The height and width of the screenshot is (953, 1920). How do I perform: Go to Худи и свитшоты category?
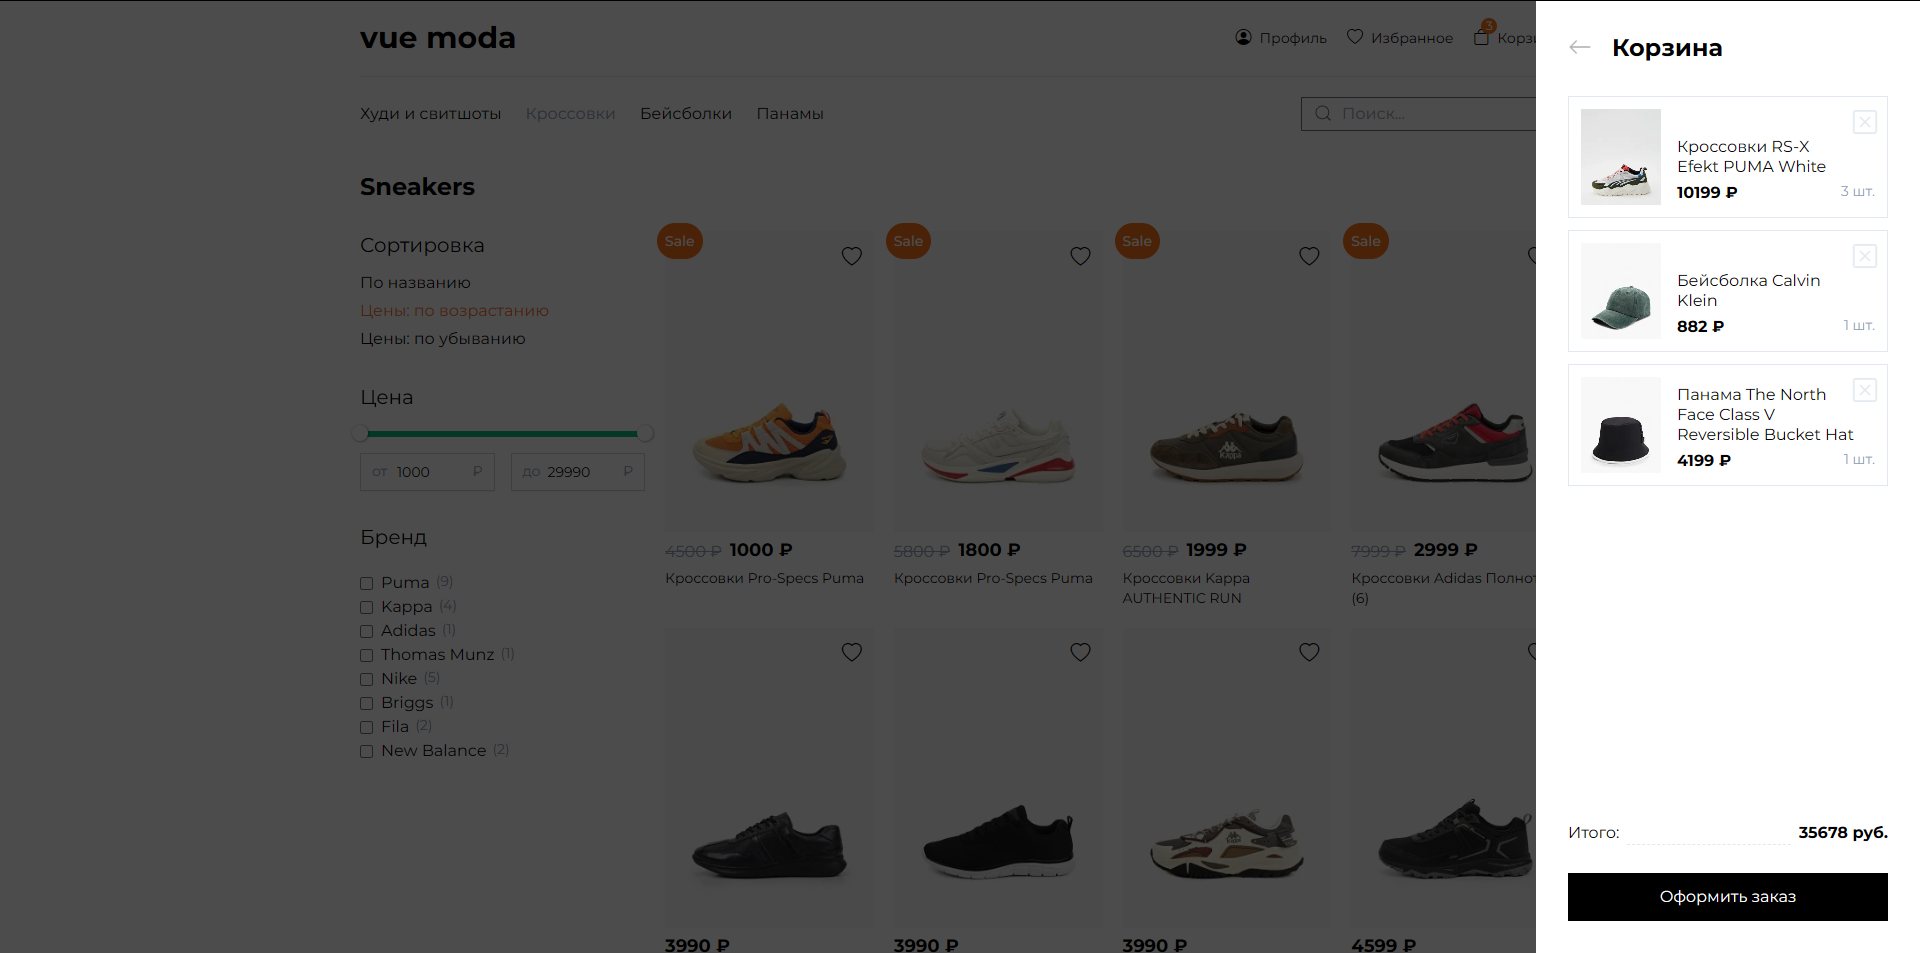tap(430, 114)
